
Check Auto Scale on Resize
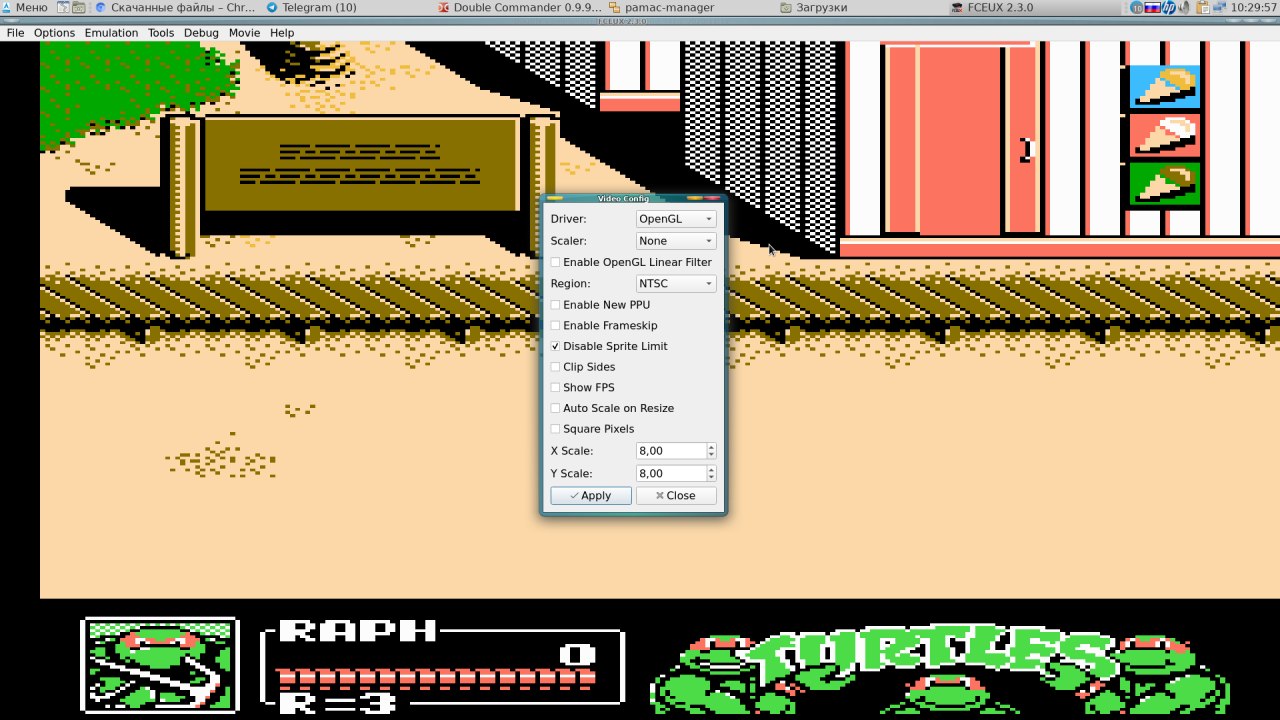[556, 408]
